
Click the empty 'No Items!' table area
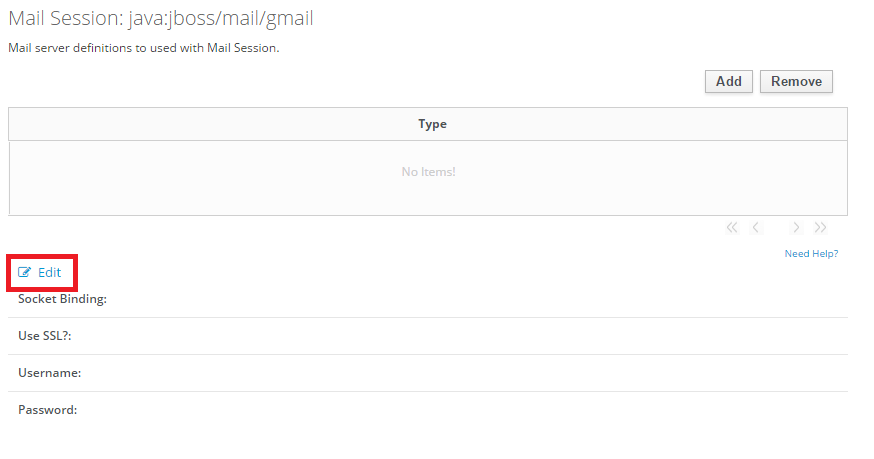coord(428,172)
